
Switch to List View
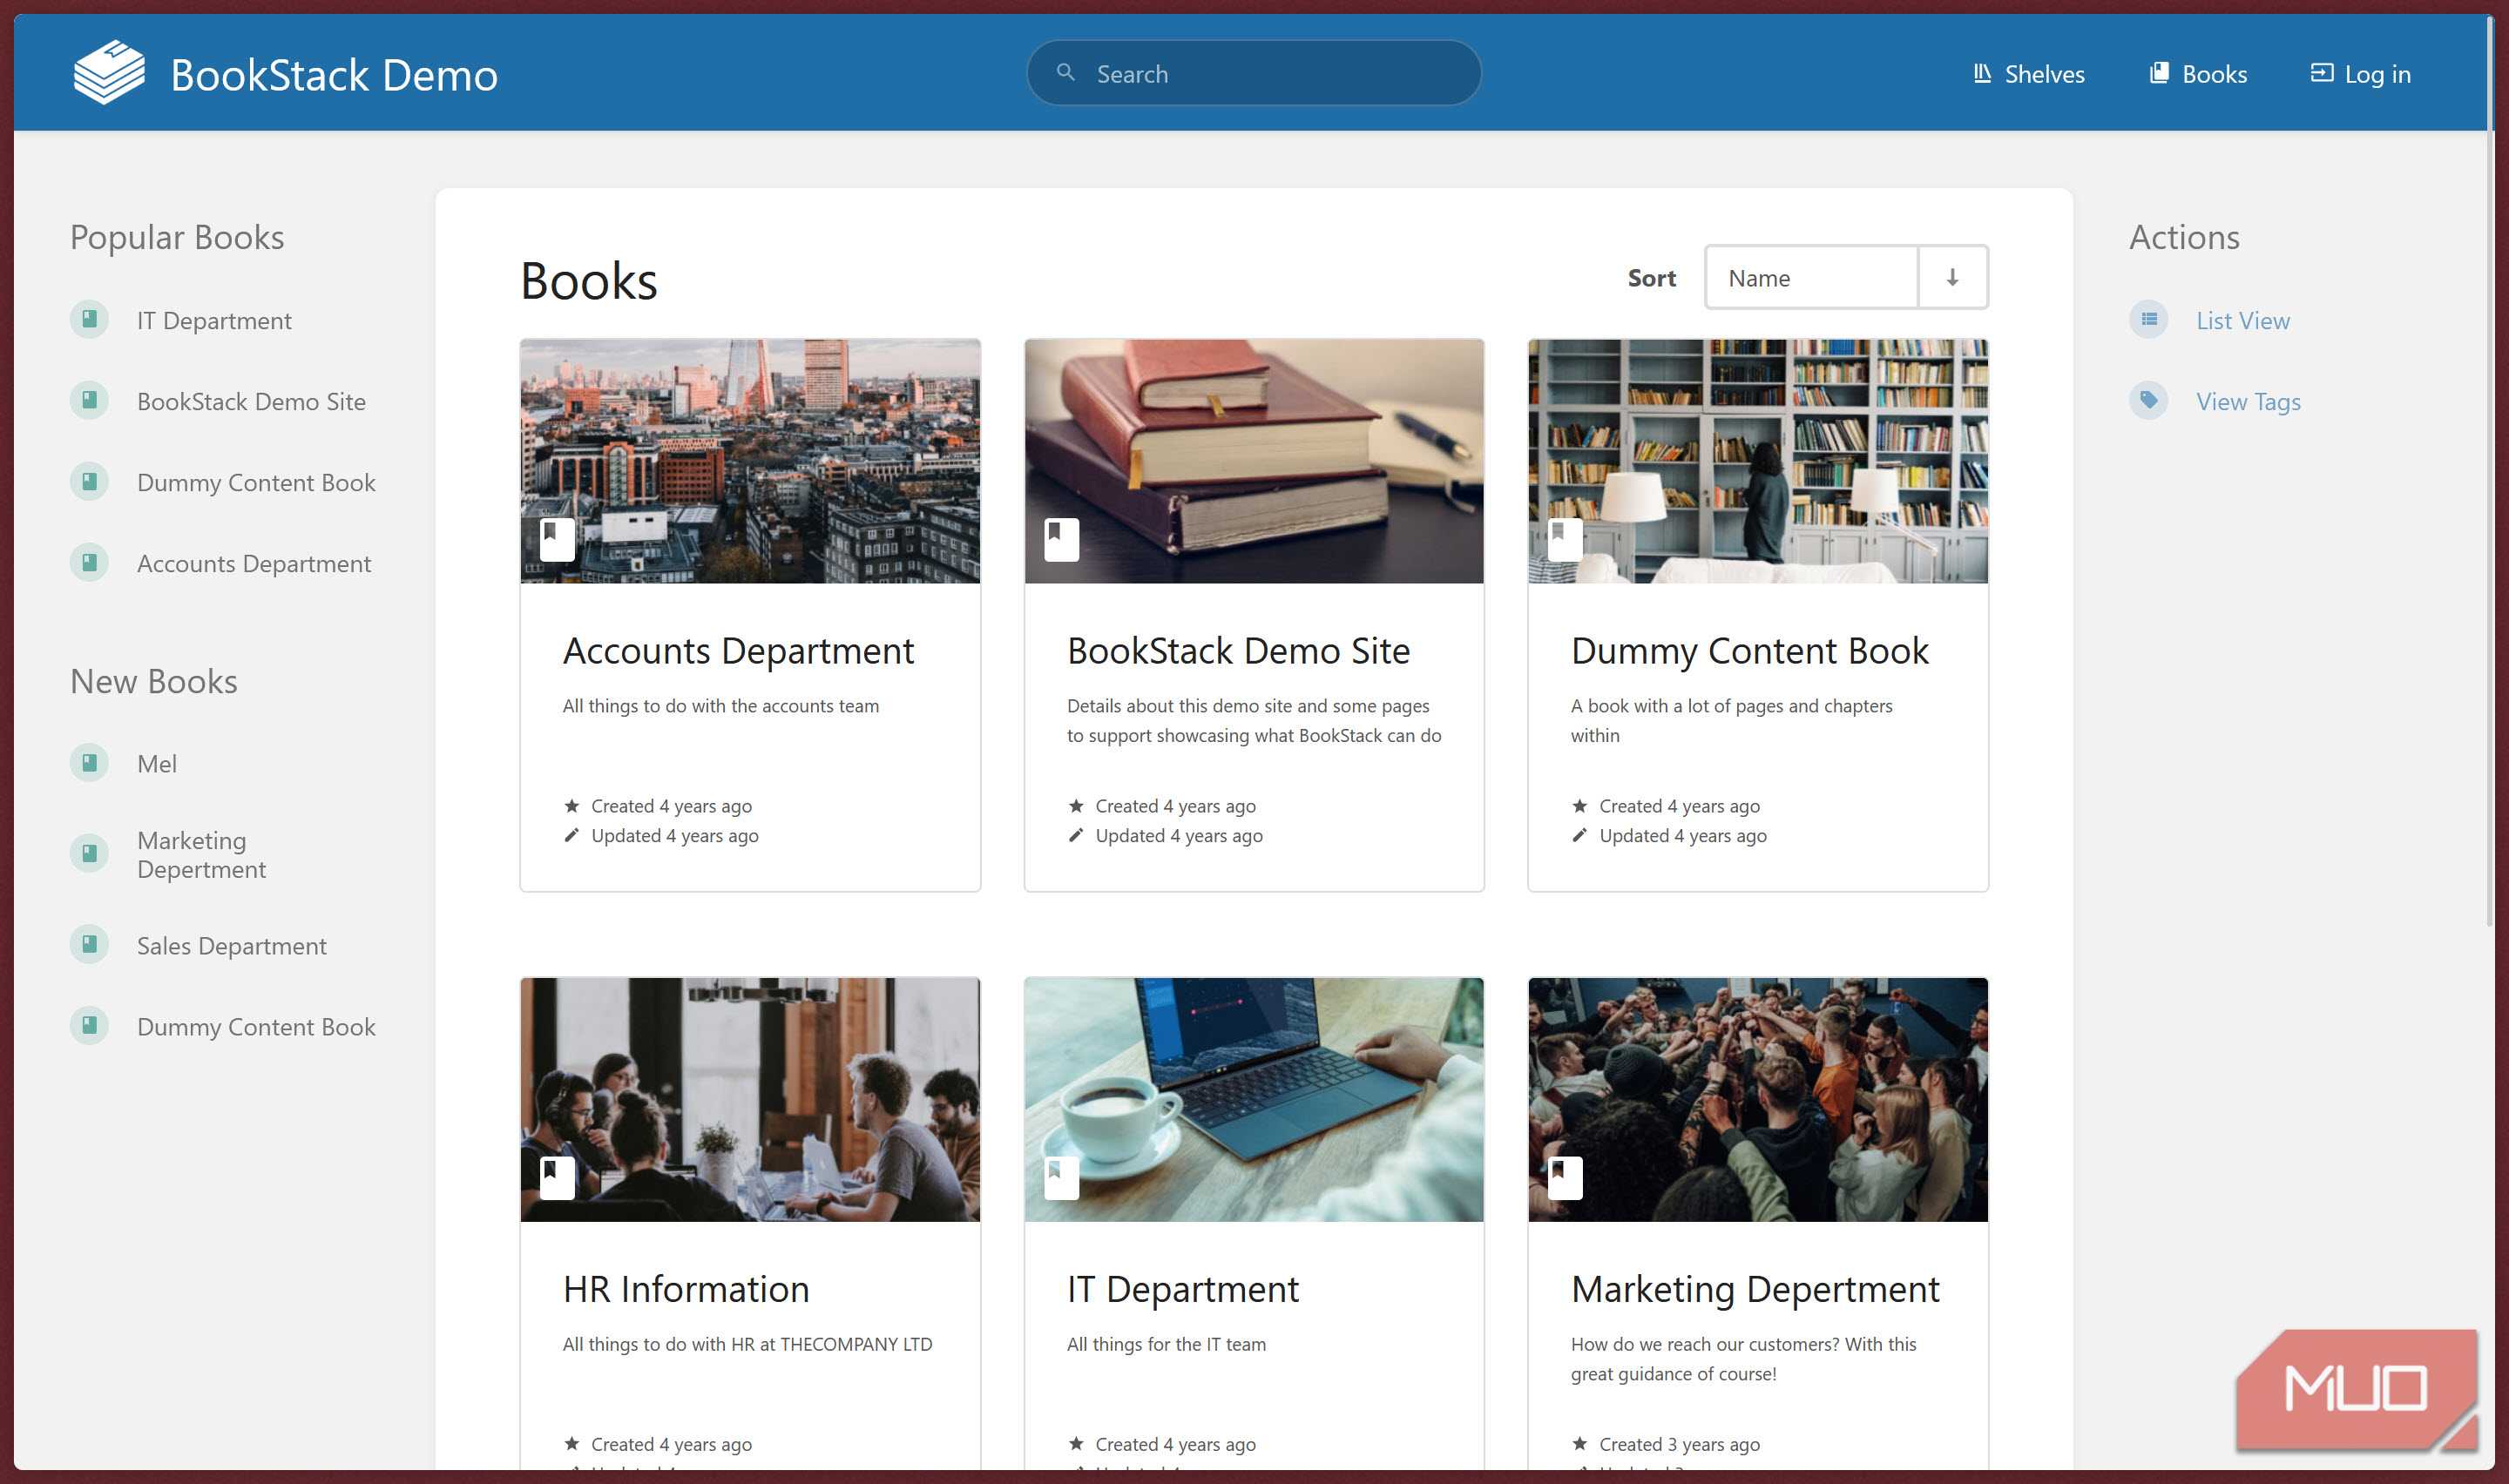tap(2242, 321)
